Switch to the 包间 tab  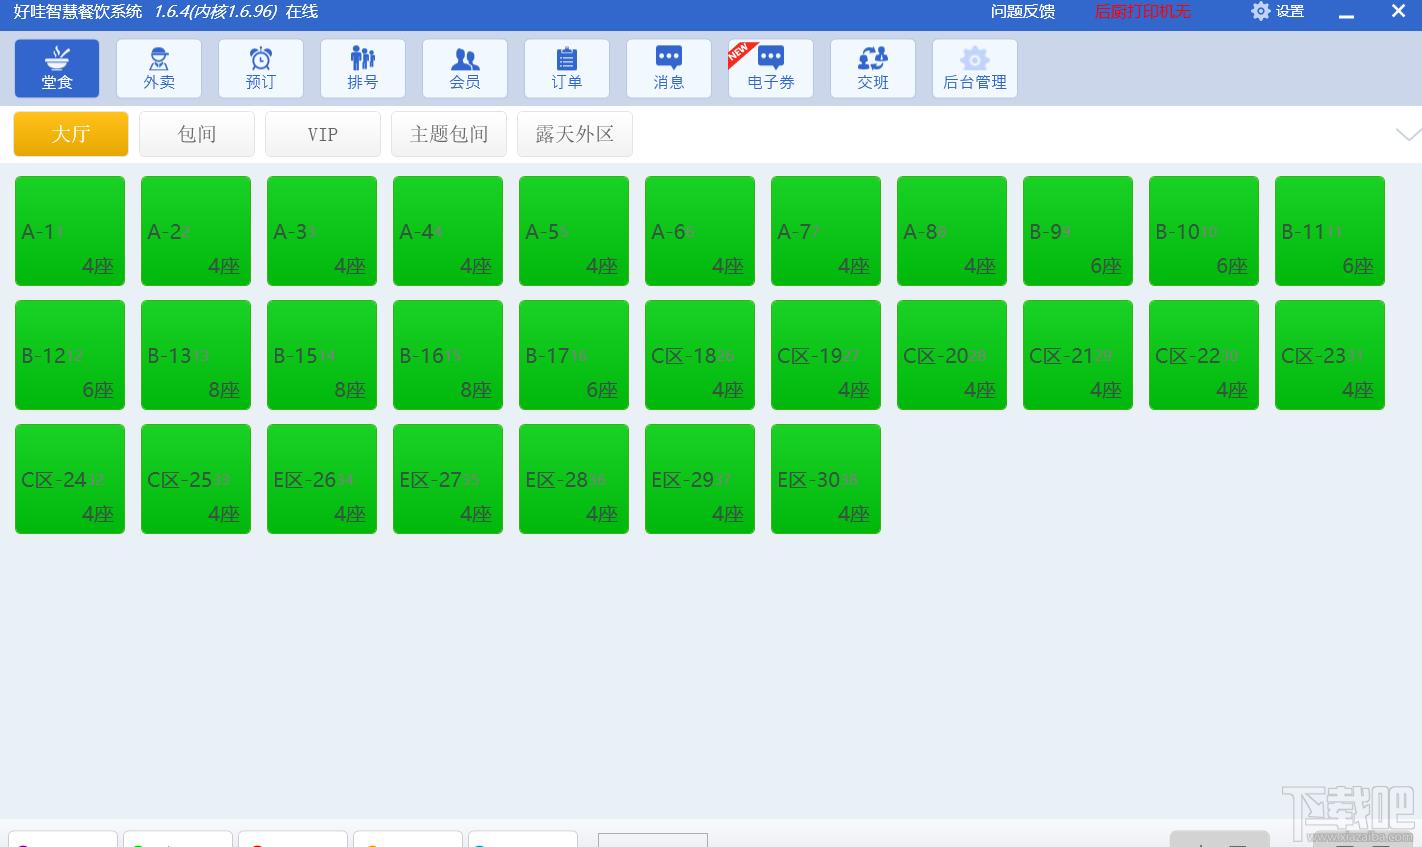point(197,134)
